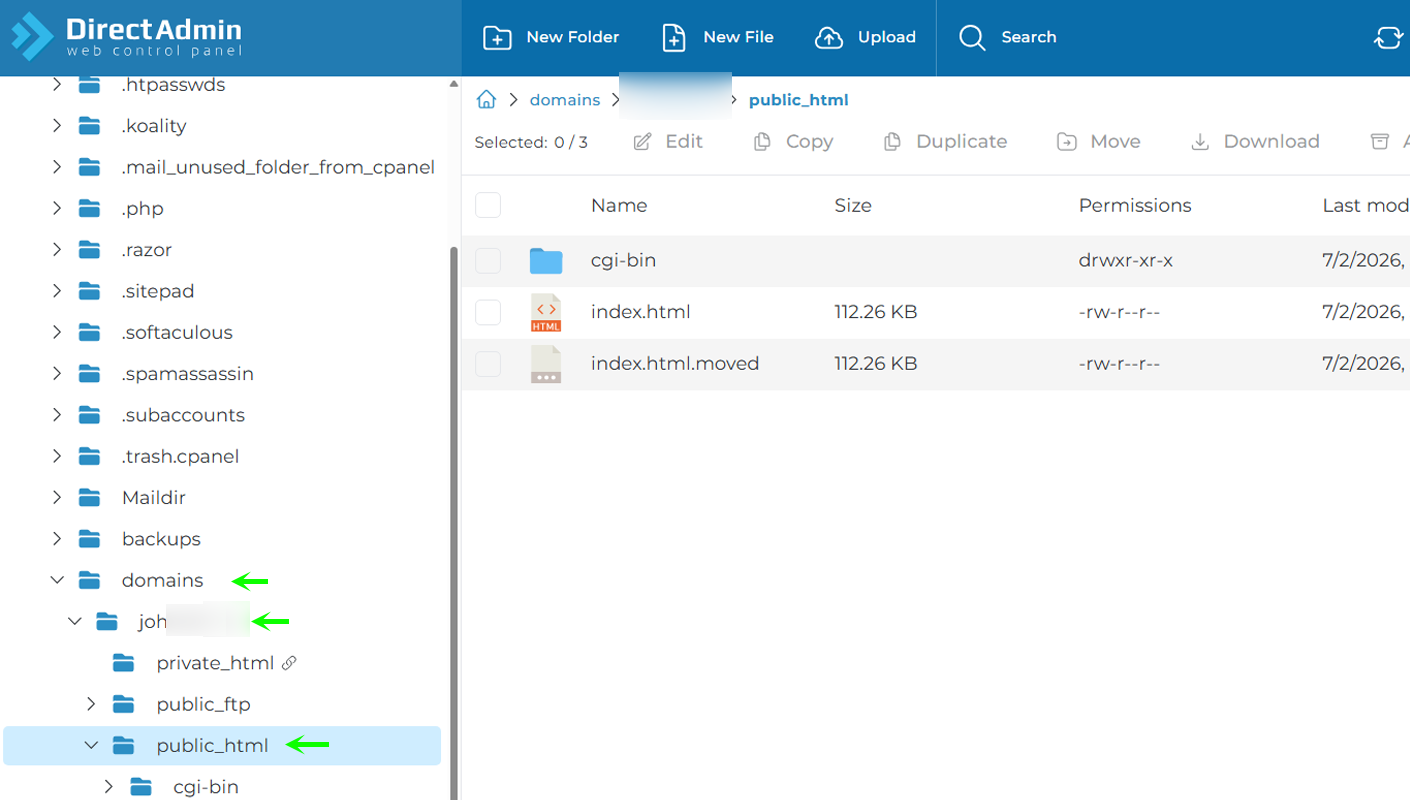The image size is (1410, 800).
Task: Click the .trash.cpanel folder icon
Action: [90, 456]
